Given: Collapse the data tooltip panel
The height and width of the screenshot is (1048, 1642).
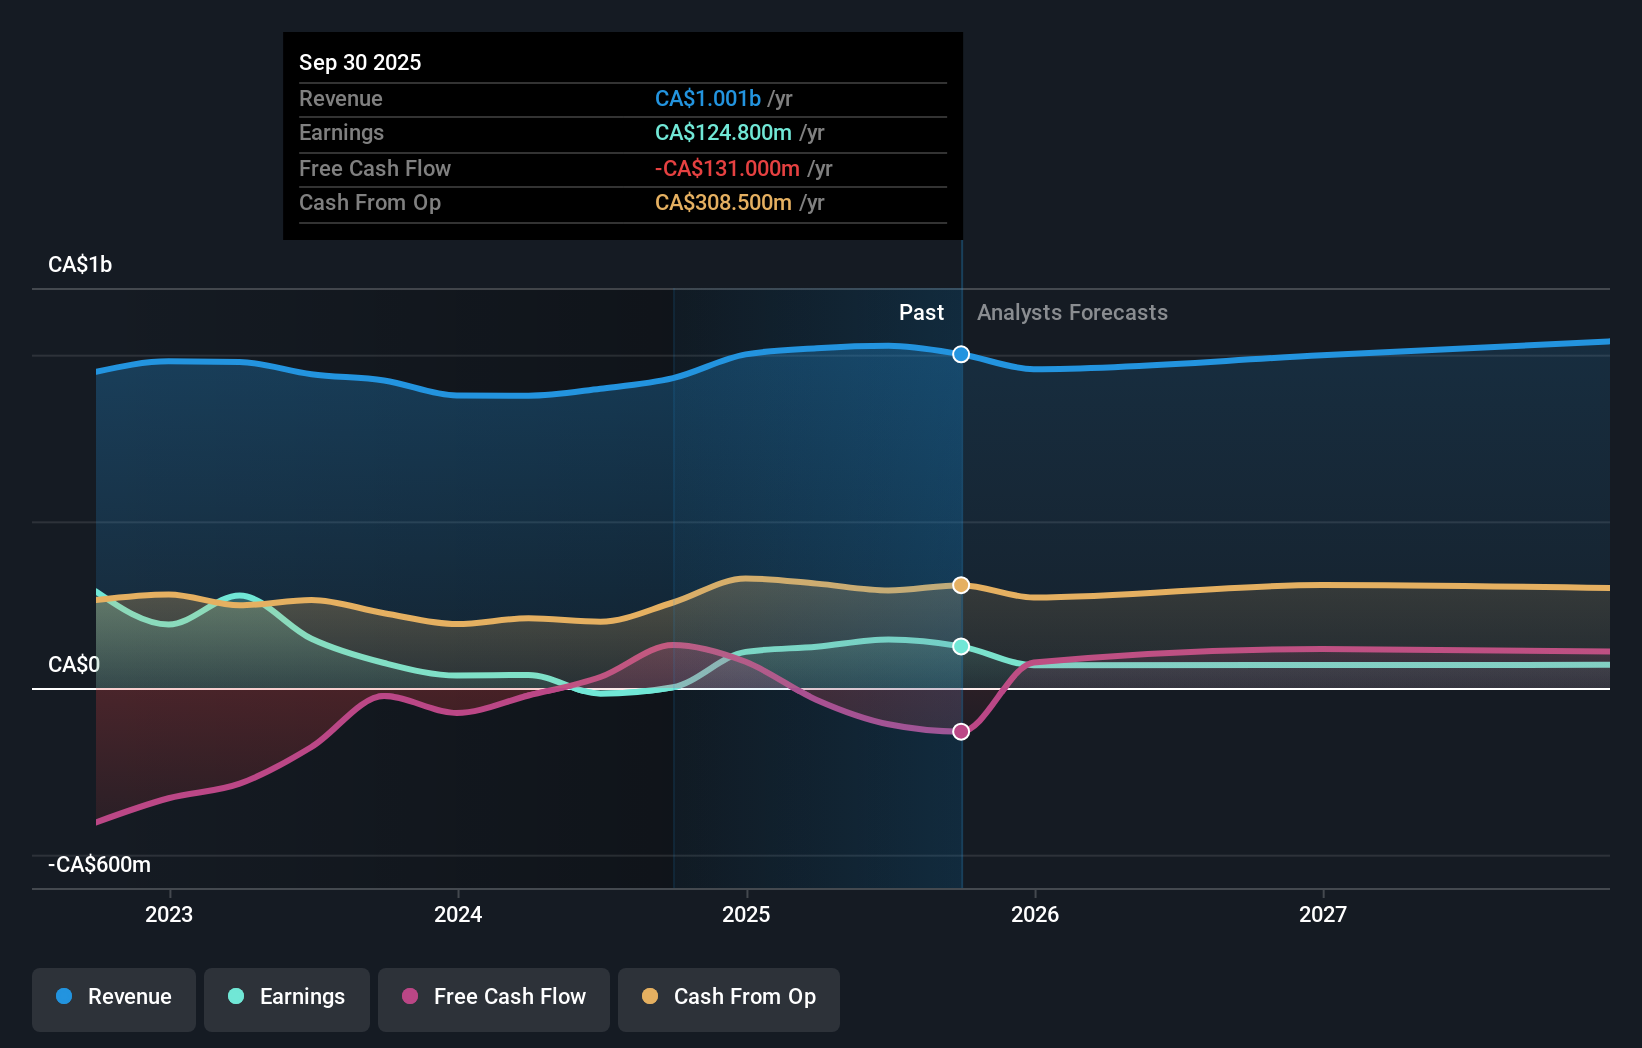Looking at the screenshot, I should 622,136.
